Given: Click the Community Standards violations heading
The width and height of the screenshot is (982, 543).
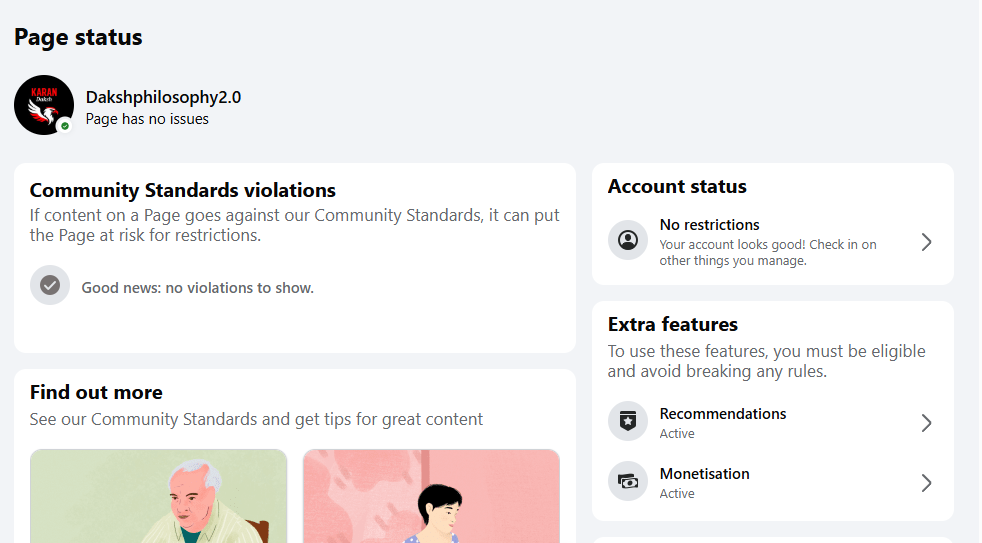Looking at the screenshot, I should click(183, 191).
